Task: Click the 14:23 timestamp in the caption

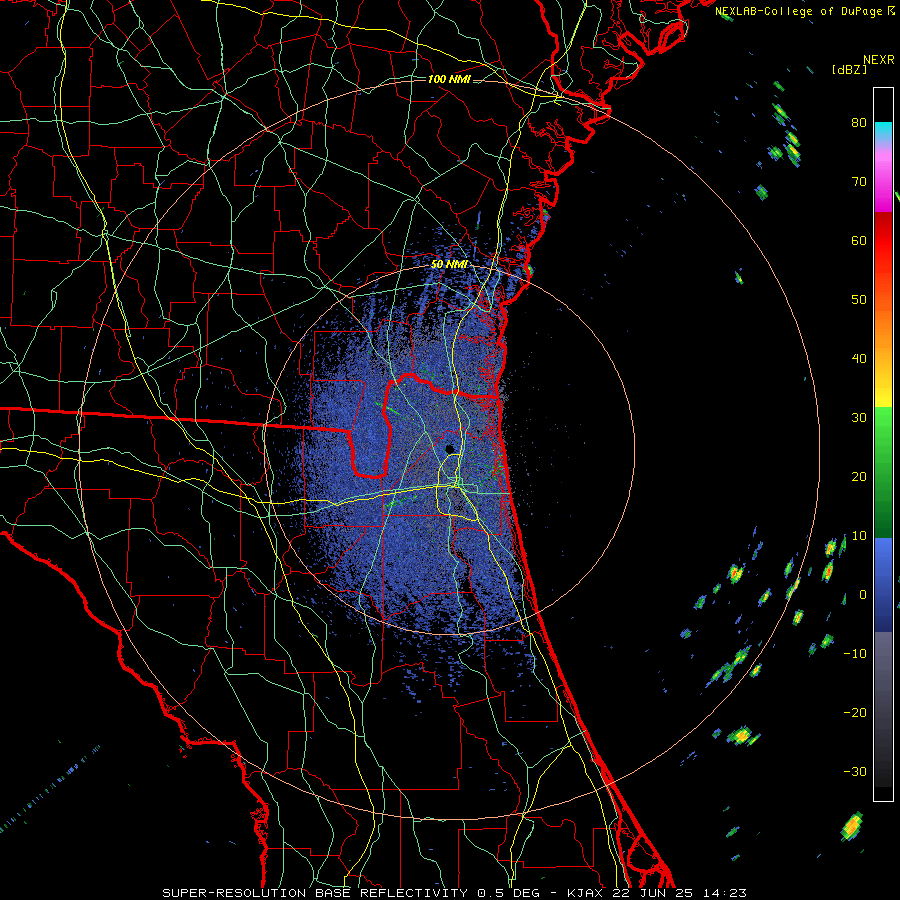Action: pyautogui.click(x=725, y=893)
